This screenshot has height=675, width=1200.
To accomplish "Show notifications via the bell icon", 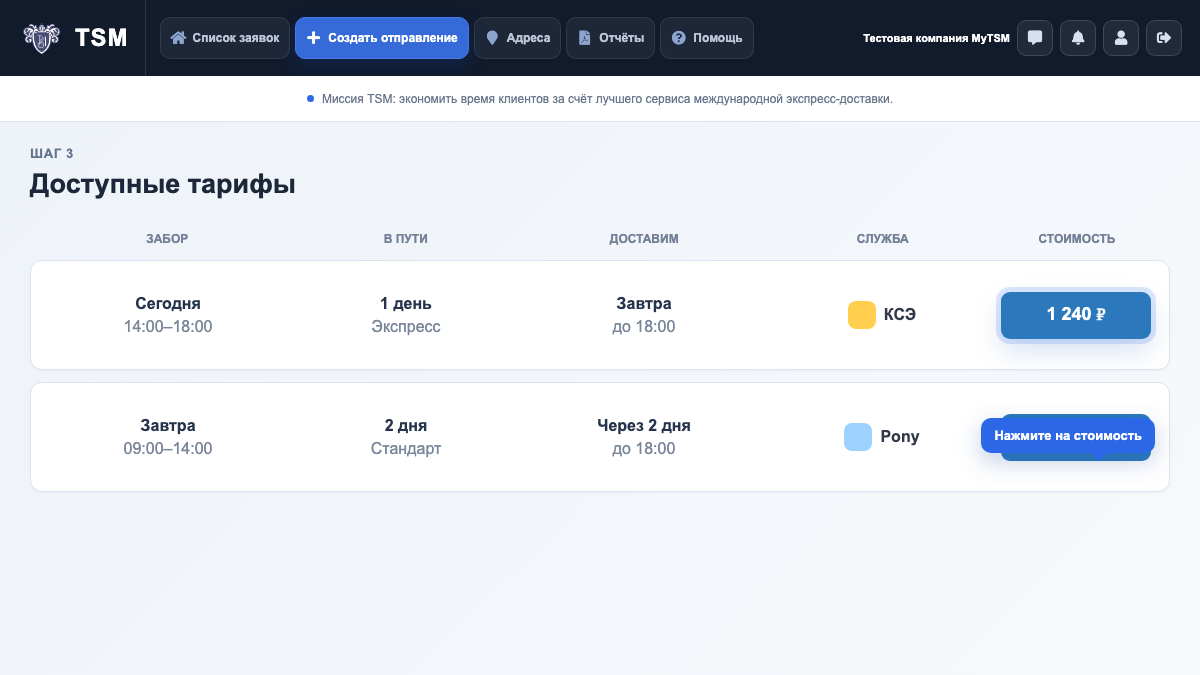I will [1078, 38].
